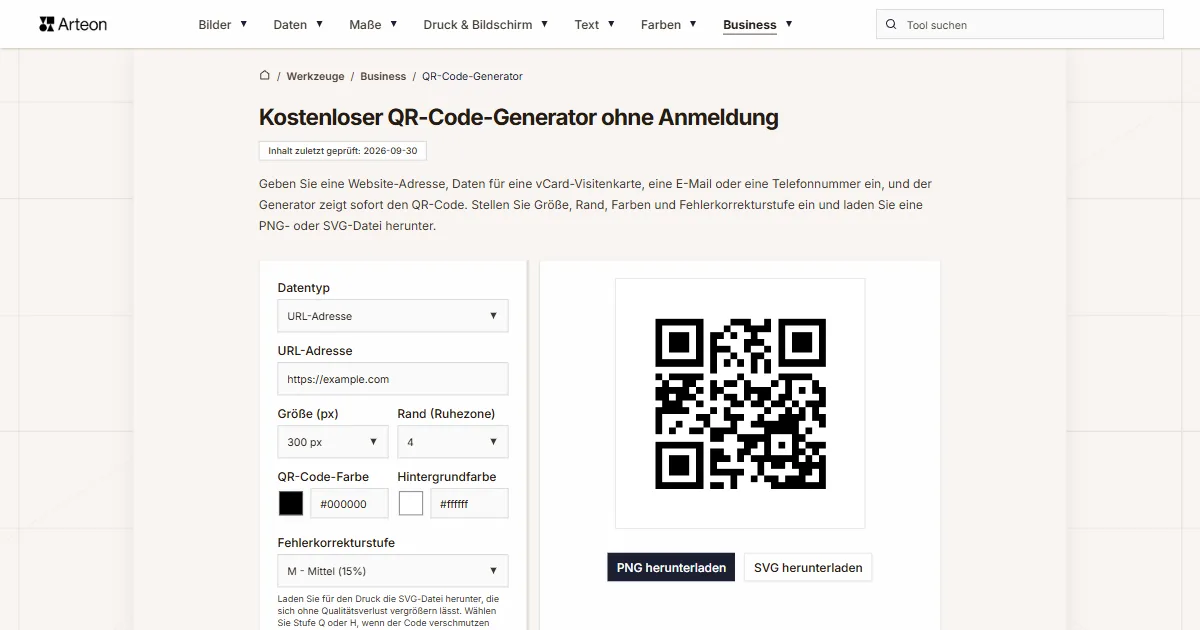Go to Business breadcrumb link
This screenshot has height=630, width=1200.
coord(383,76)
